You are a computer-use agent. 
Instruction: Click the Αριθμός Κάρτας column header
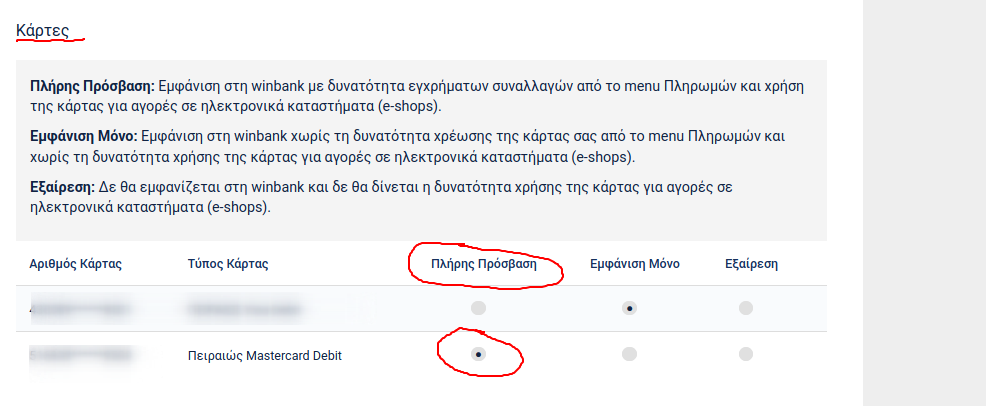(x=76, y=264)
